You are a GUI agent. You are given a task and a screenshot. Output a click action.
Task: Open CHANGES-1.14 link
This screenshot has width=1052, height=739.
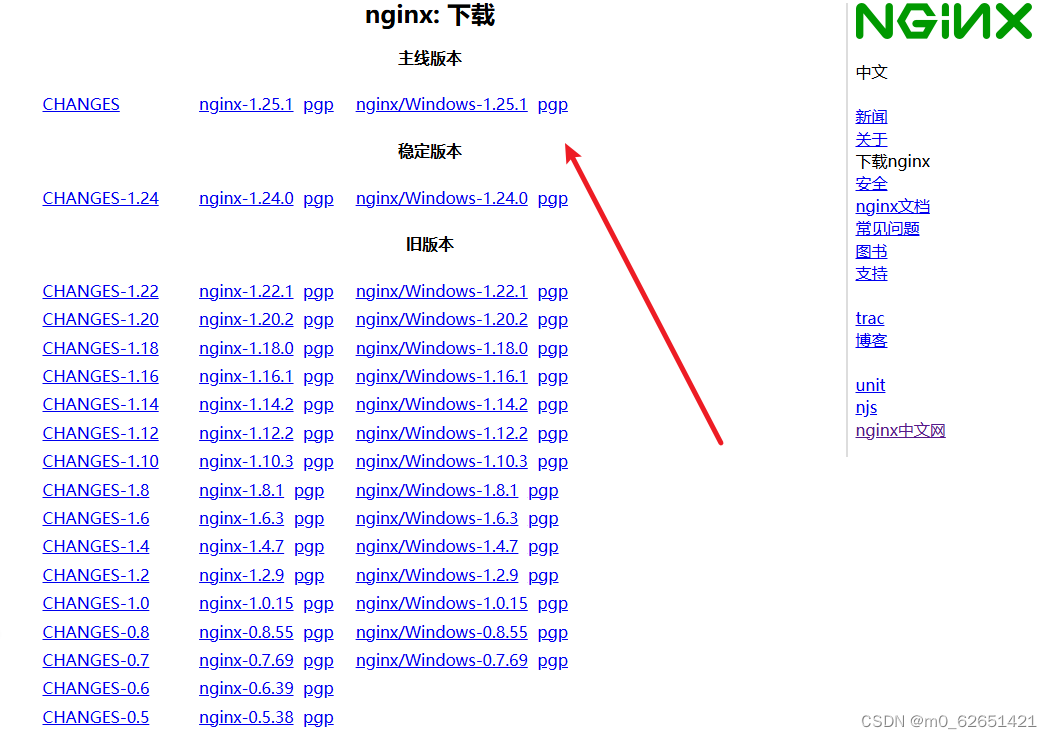click(x=101, y=405)
